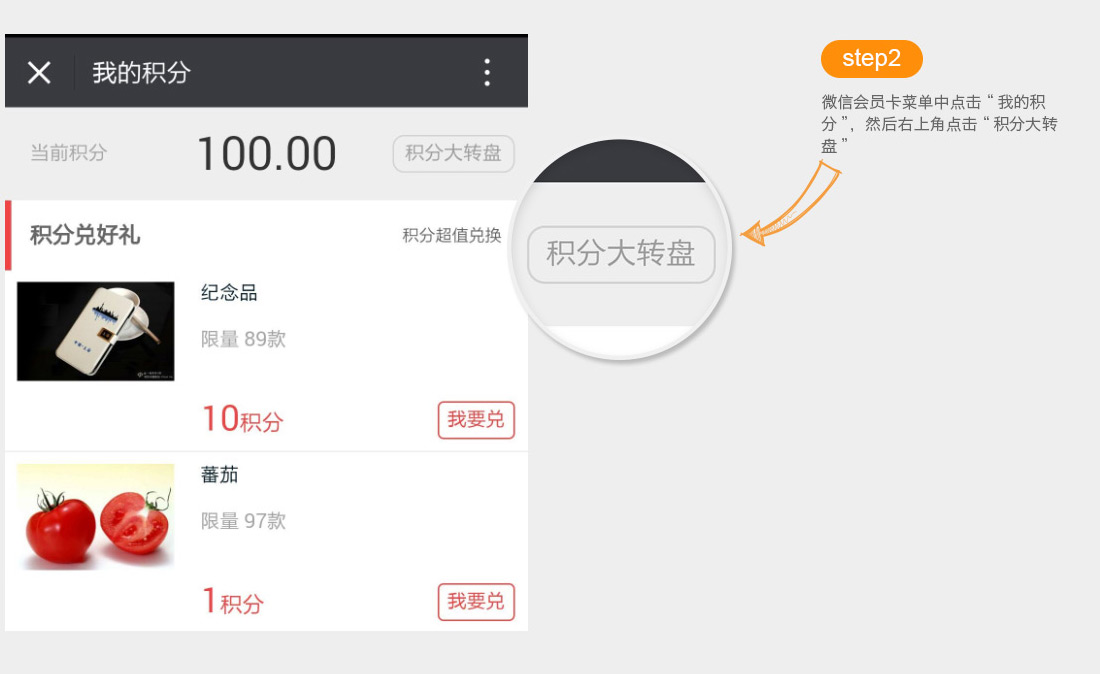Open the 纪念品 phone case thumbnail

click(96, 331)
